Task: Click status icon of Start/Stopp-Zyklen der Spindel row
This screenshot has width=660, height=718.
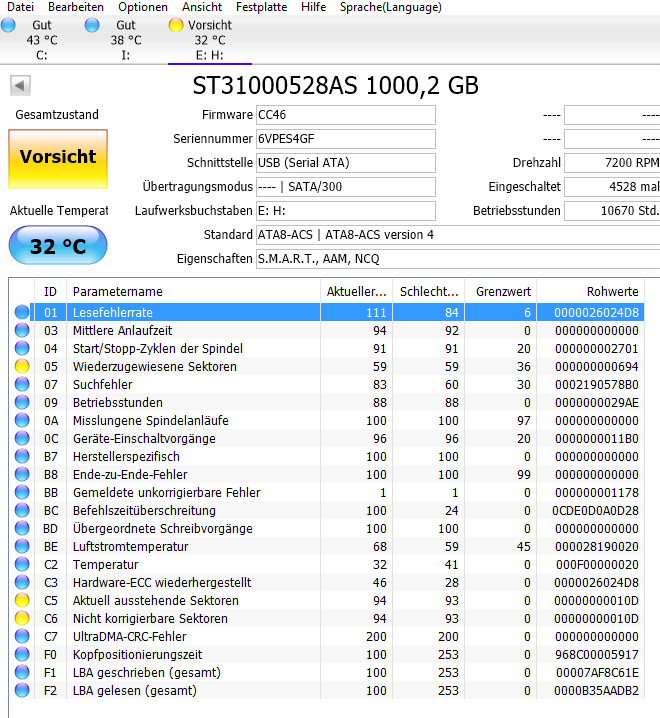Action: [x=22, y=348]
